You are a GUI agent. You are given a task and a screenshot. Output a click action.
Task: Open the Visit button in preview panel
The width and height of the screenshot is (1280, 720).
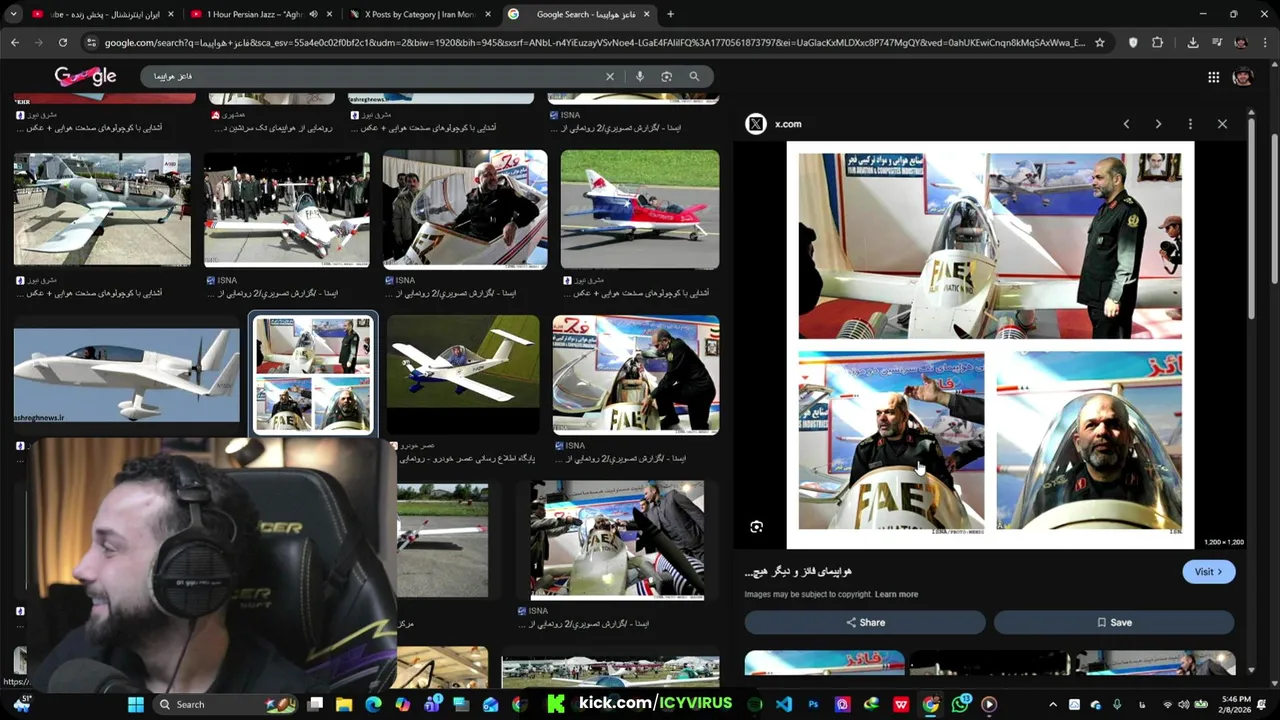click(x=1208, y=572)
